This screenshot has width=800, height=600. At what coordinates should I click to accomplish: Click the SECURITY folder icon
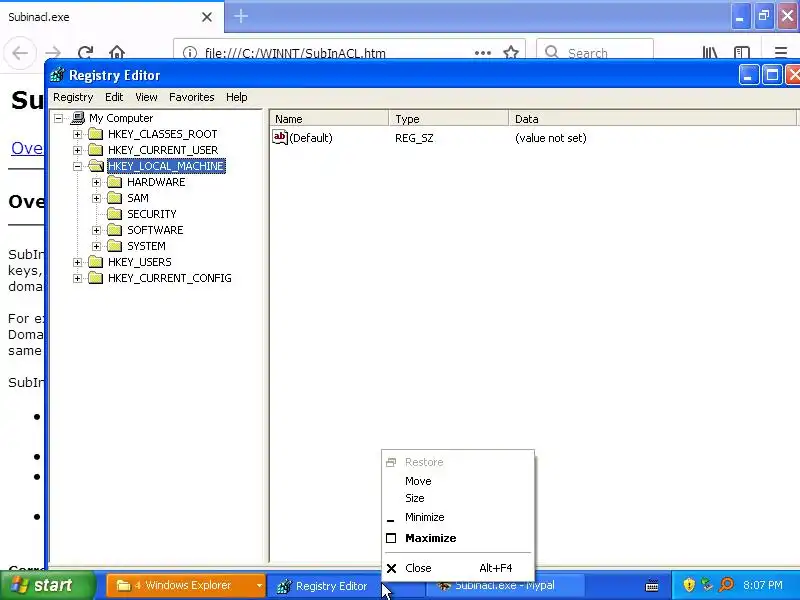(115, 214)
